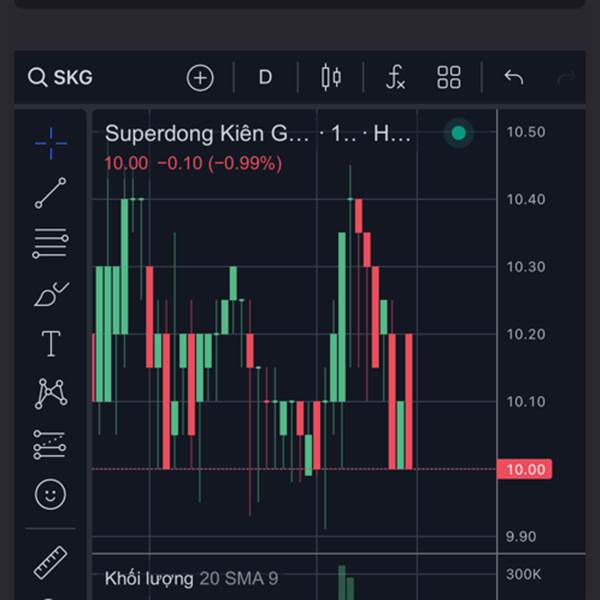
Task: Select the crosshair cursor tool
Action: [51, 143]
